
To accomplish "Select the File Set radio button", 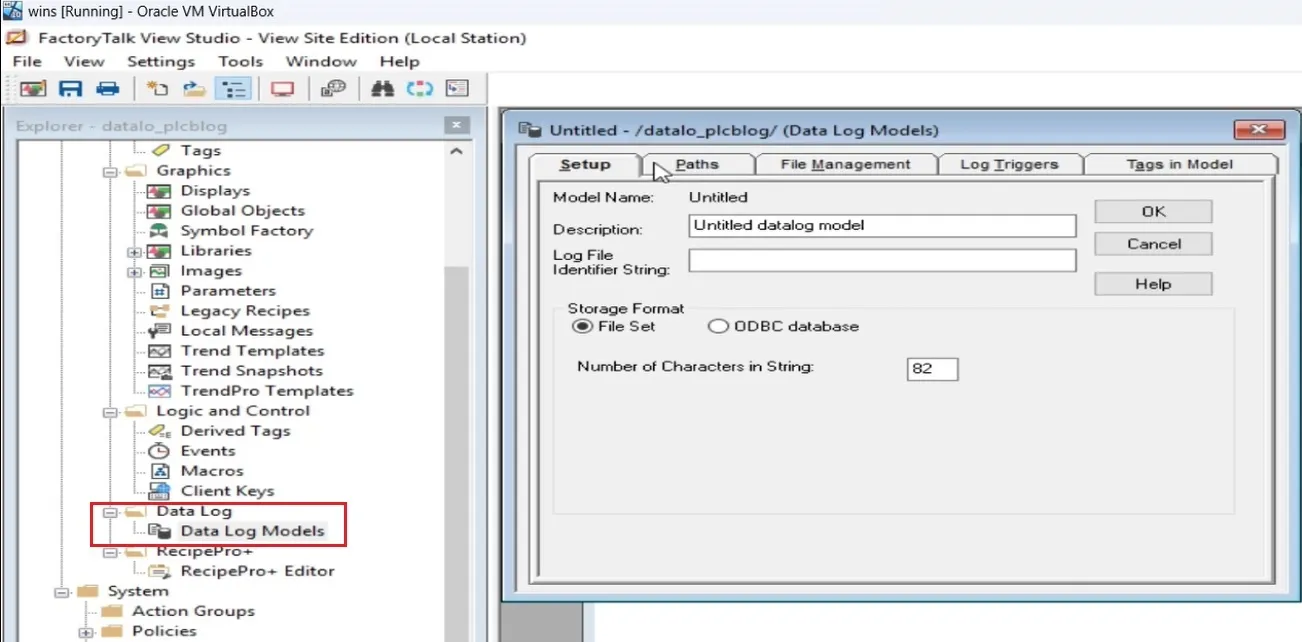I will (x=580, y=326).
